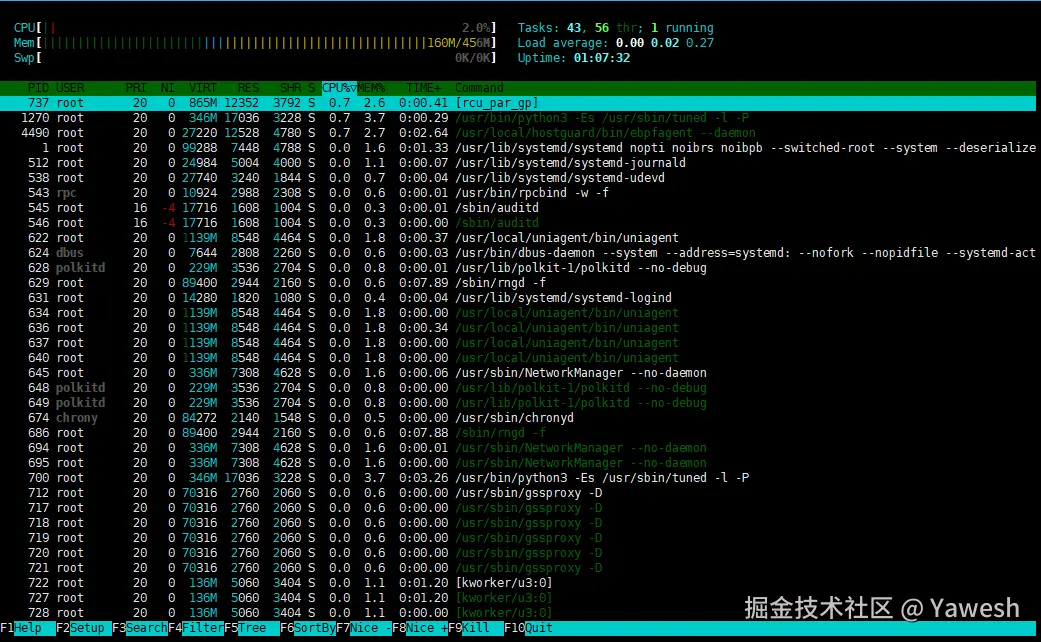
Task: Select polkitd thread row PID 648
Action: pyautogui.click(x=518, y=388)
